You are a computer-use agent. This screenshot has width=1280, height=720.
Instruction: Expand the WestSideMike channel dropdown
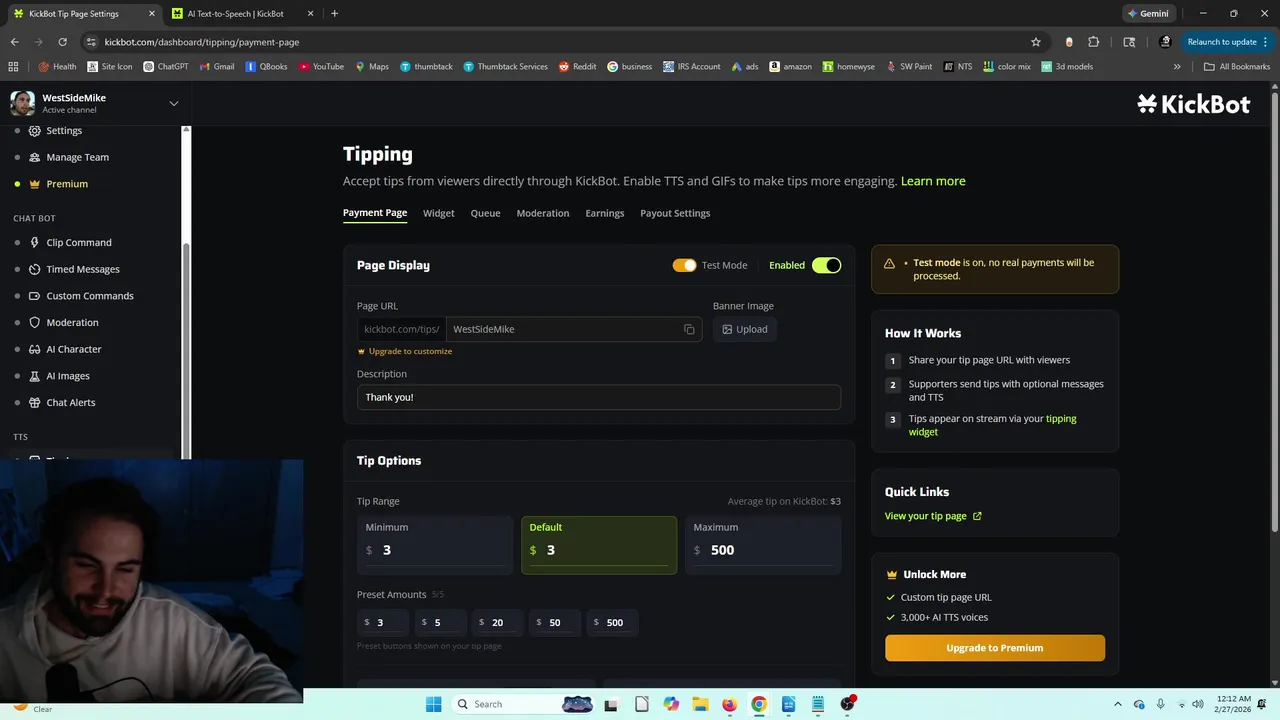[x=173, y=103]
